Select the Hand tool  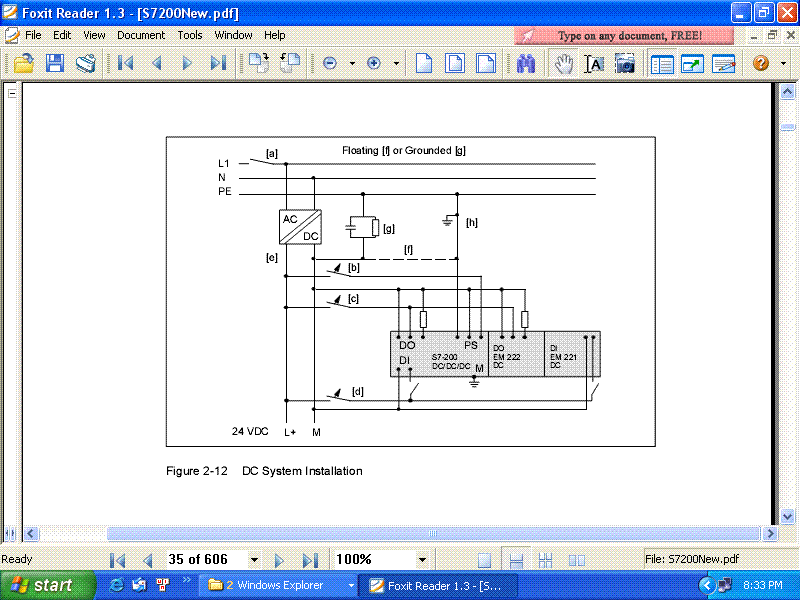(564, 63)
